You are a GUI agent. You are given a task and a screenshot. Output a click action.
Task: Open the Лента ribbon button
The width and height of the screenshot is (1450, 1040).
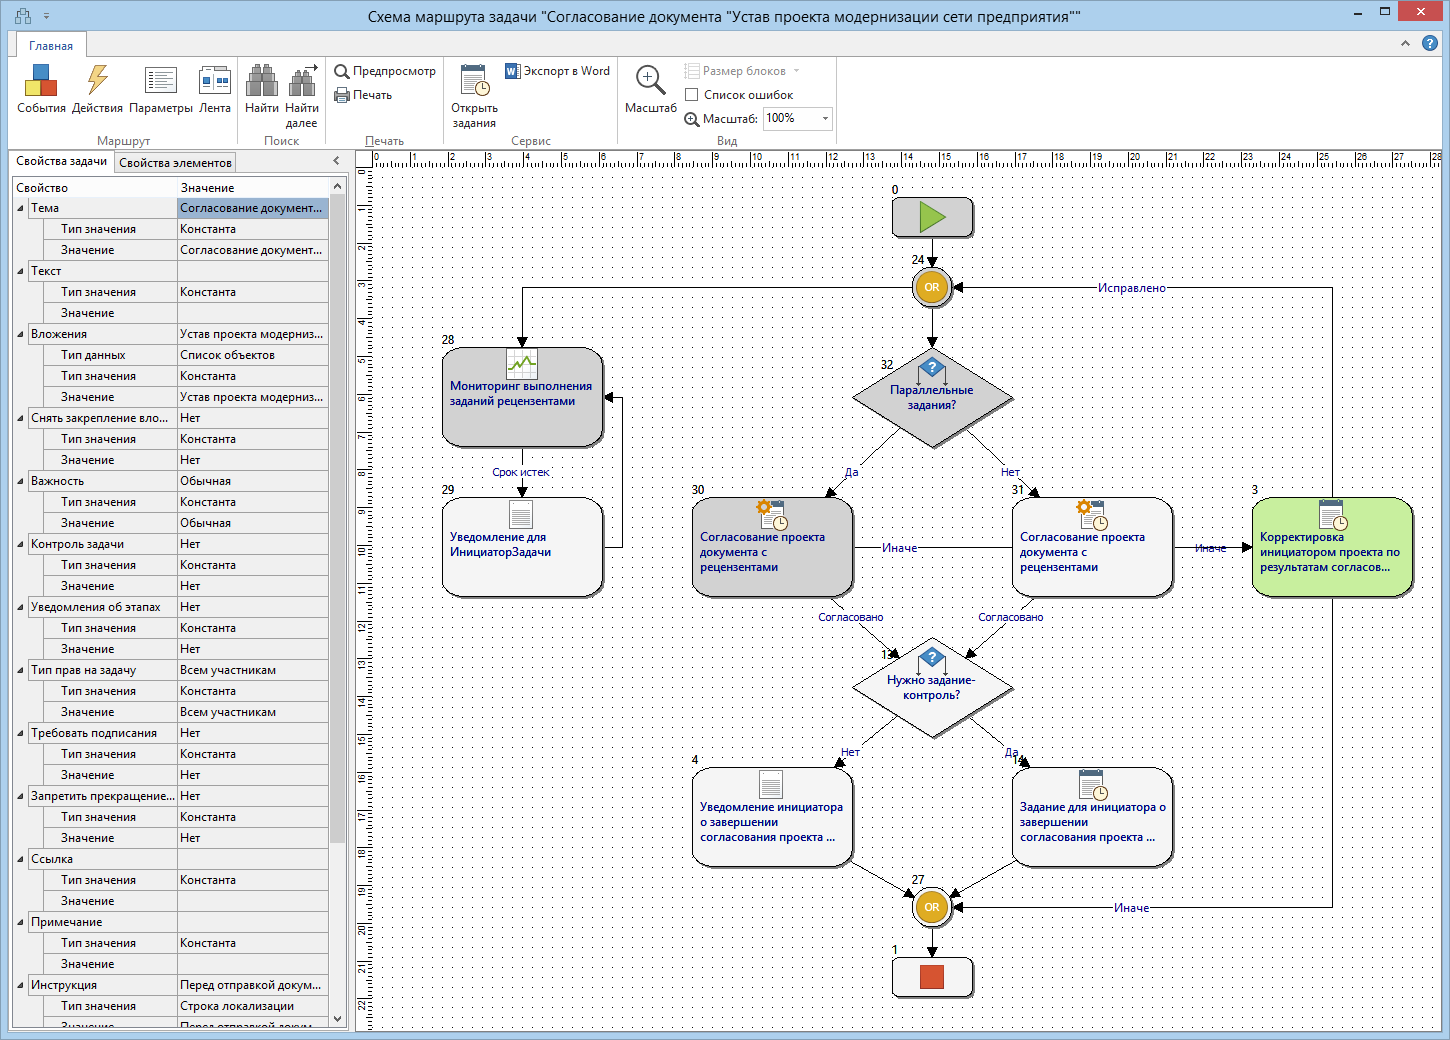click(215, 88)
